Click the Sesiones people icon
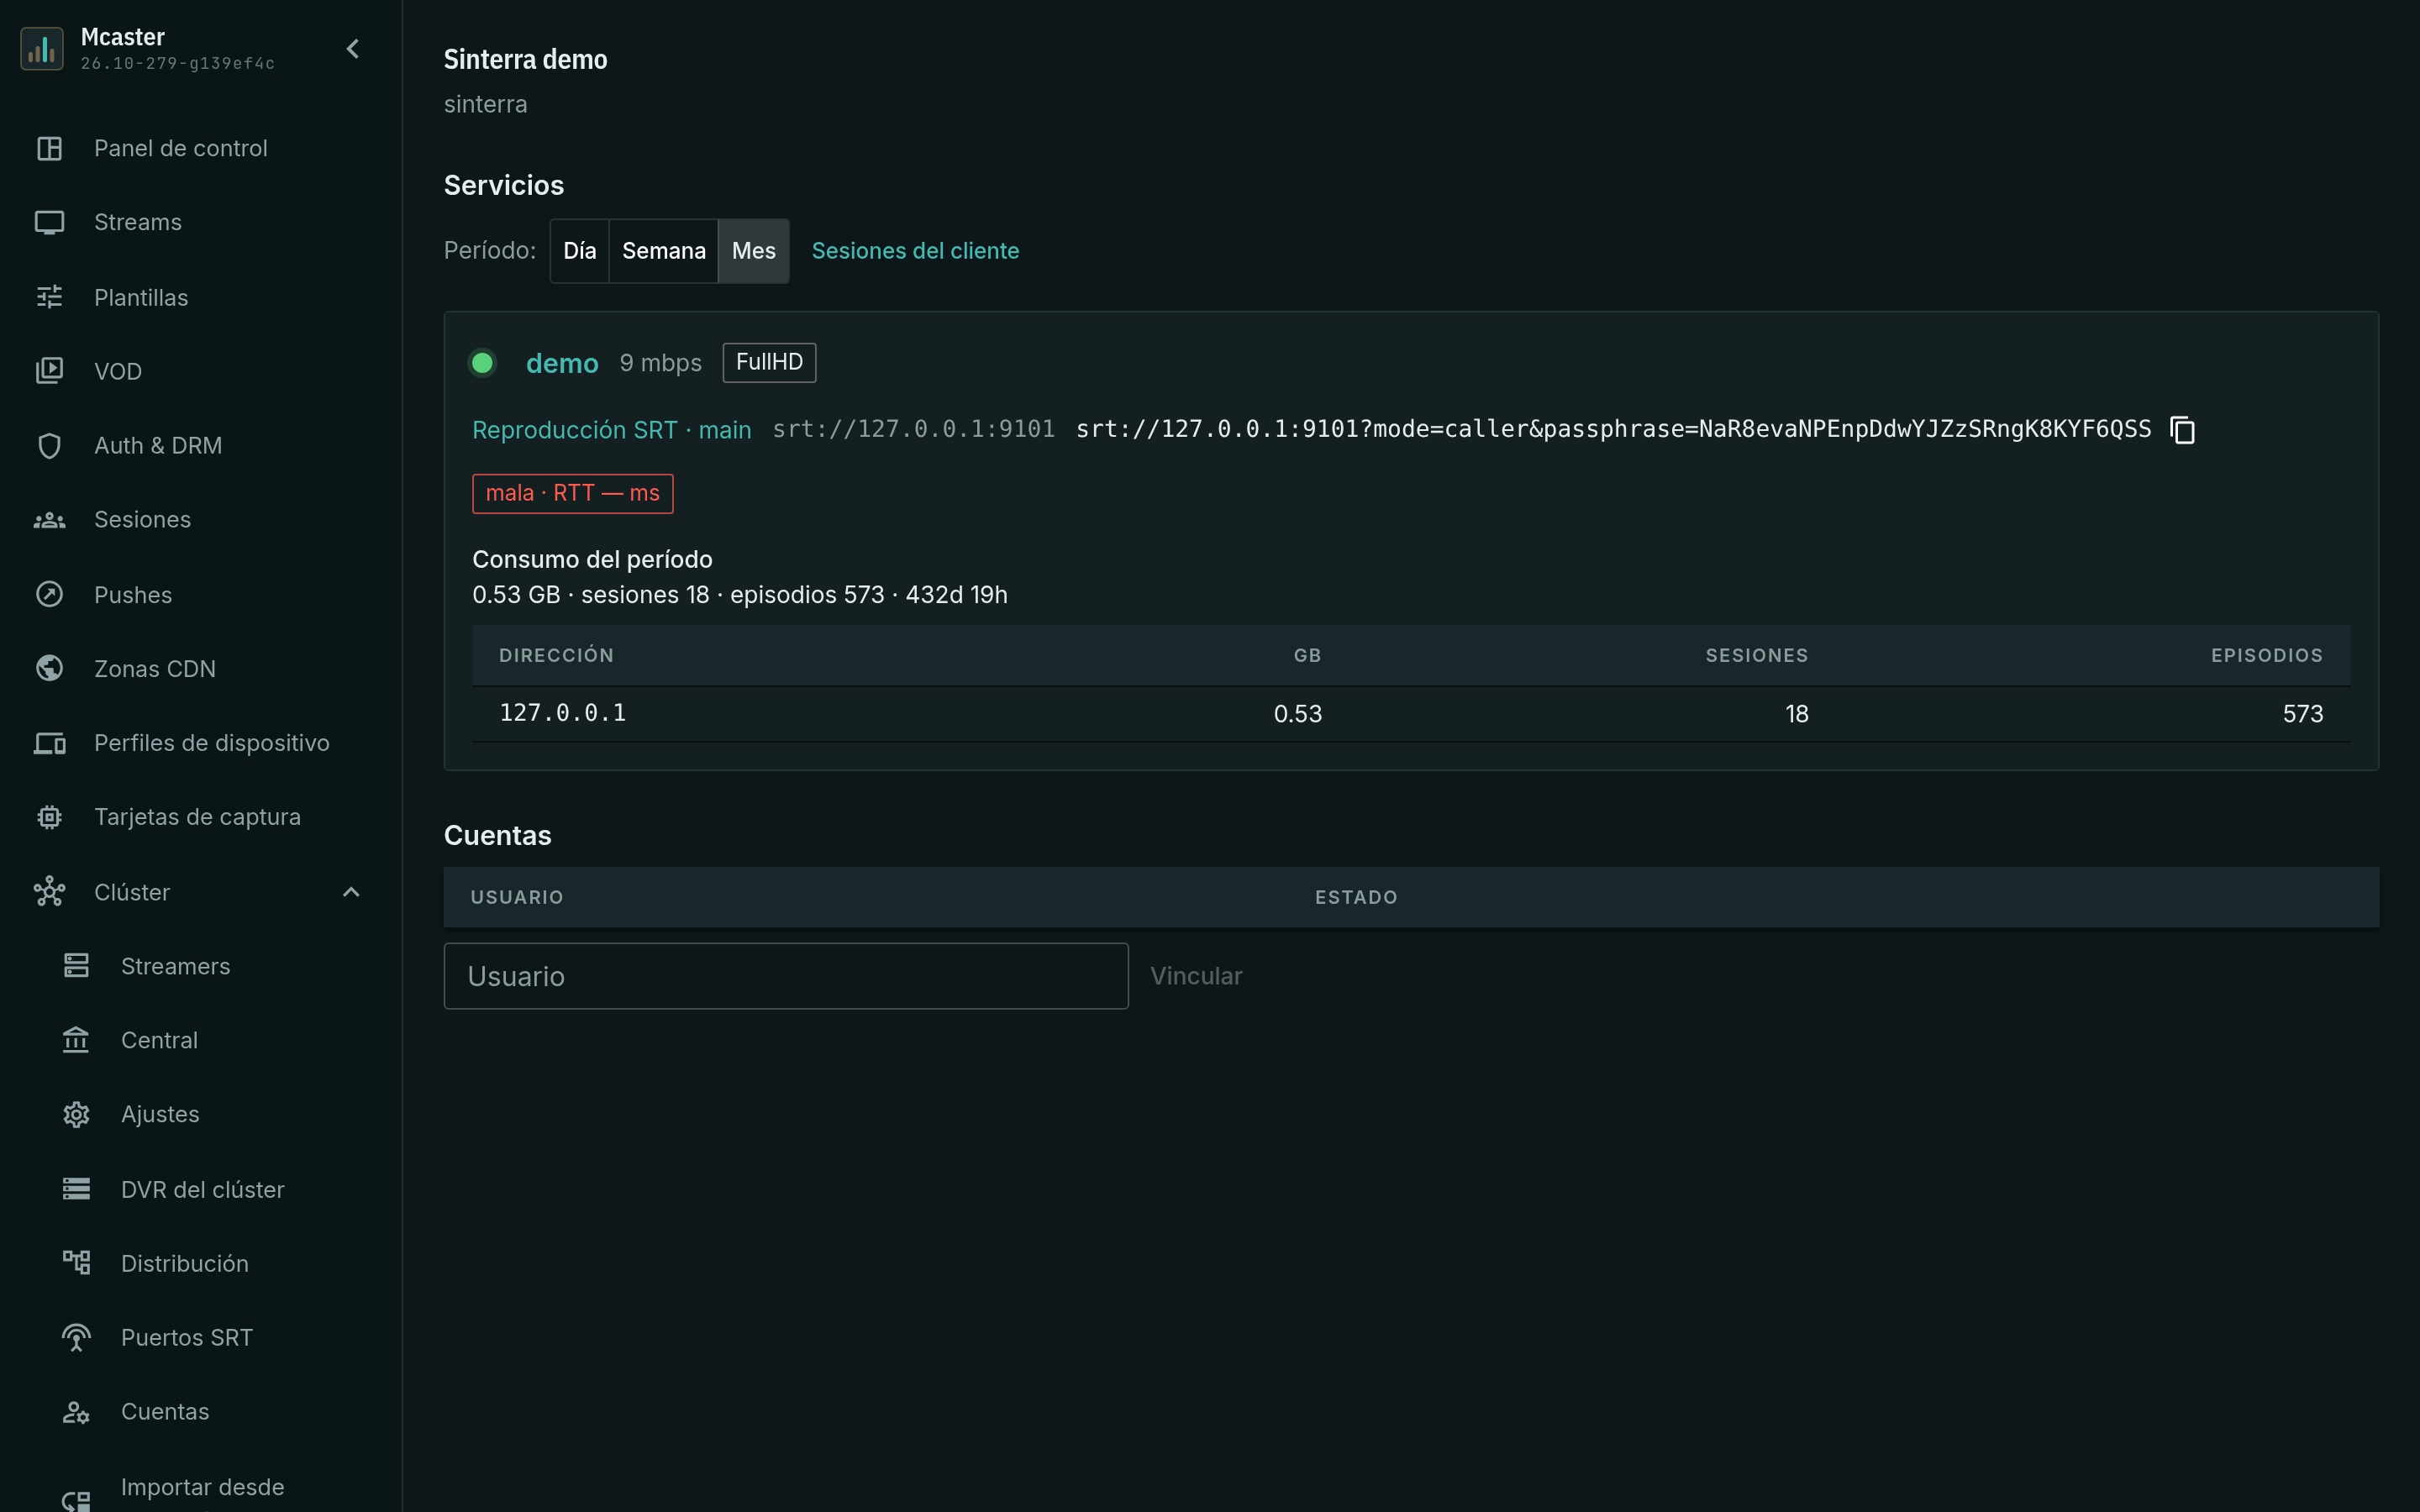Screen dimensions: 2420x1512 (x=49, y=520)
